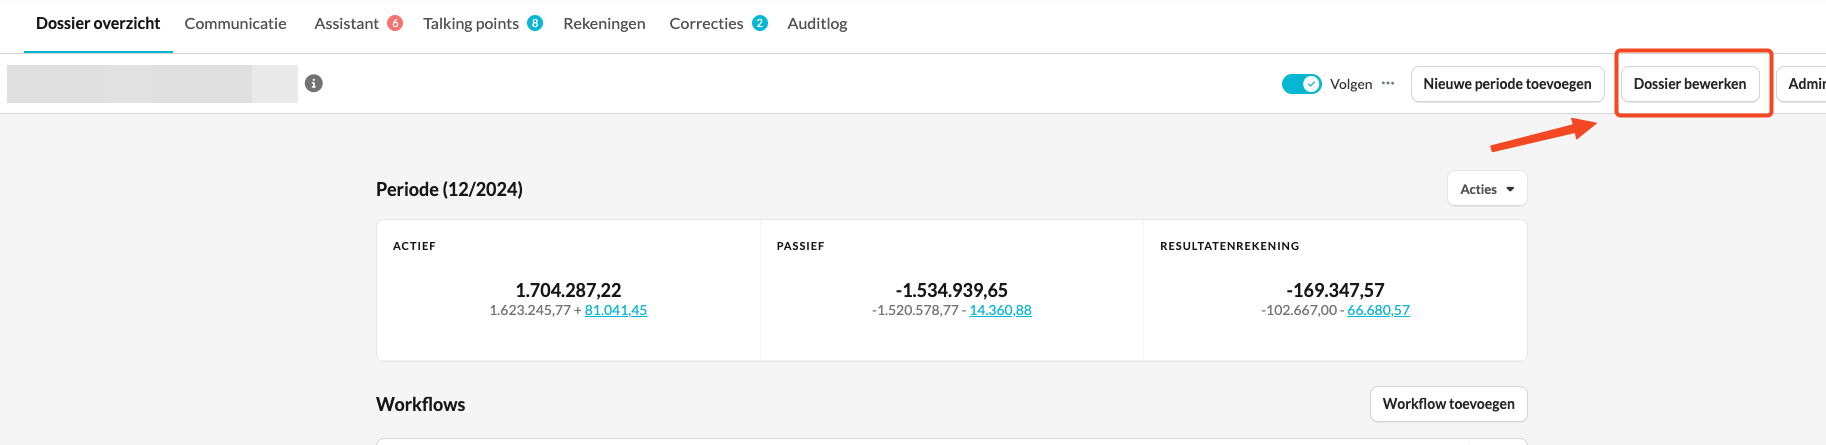Viewport: 1826px width, 445px height.
Task: Open the 14.360,88 Passief link
Action: tap(1000, 311)
